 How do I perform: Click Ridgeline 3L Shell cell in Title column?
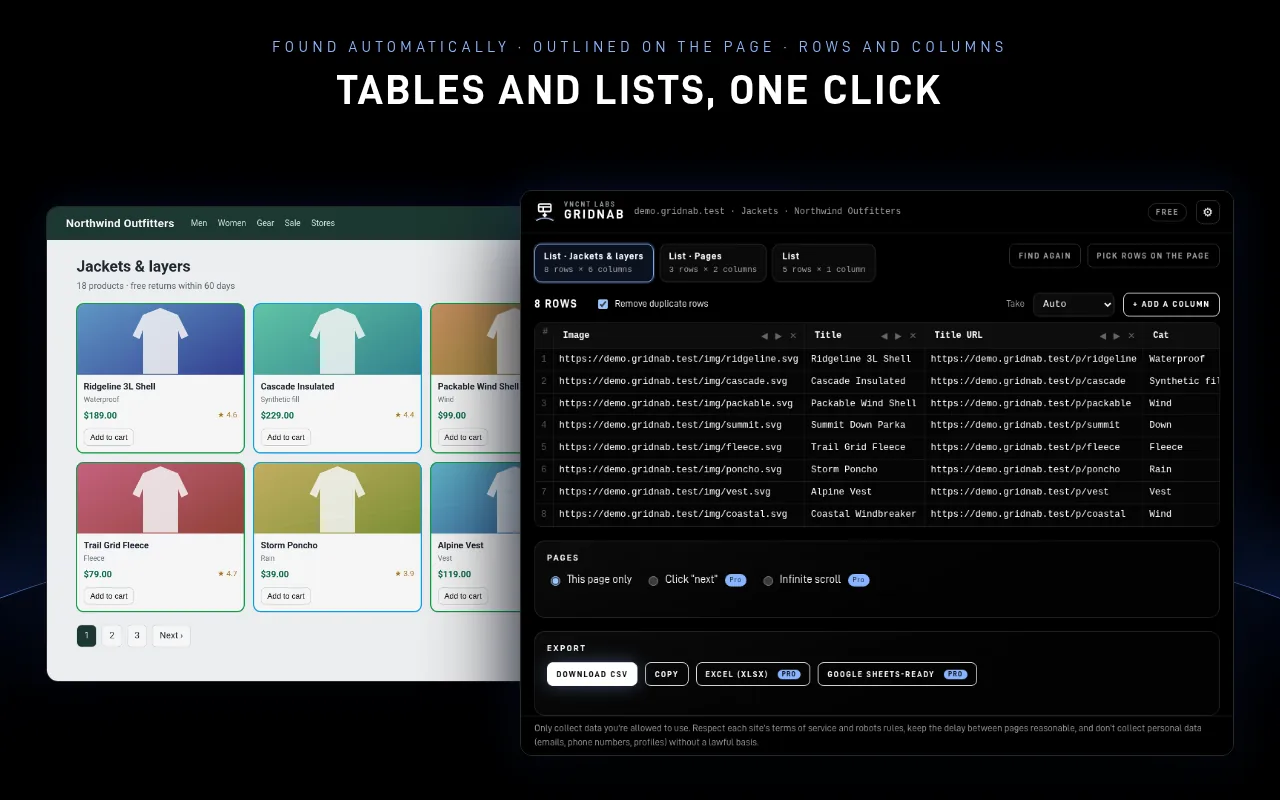pos(861,359)
